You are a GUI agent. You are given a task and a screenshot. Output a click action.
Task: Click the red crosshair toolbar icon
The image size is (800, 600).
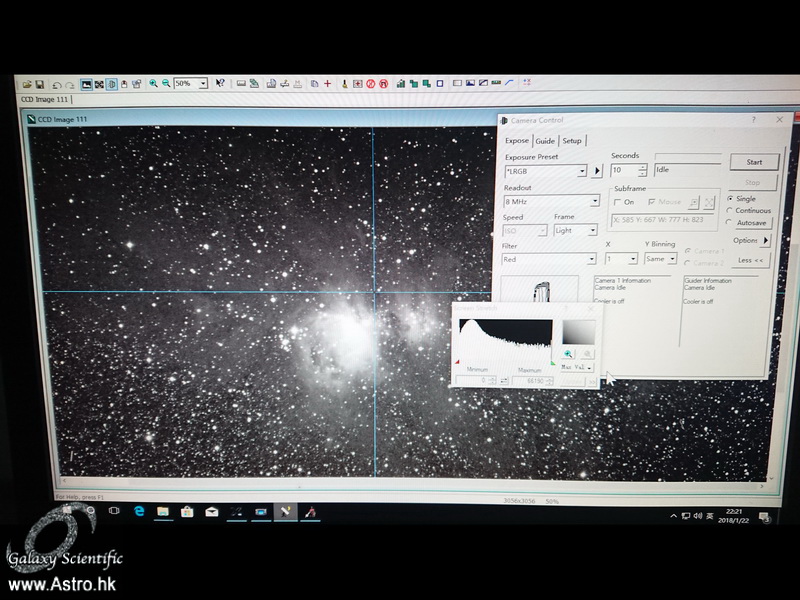coord(328,84)
